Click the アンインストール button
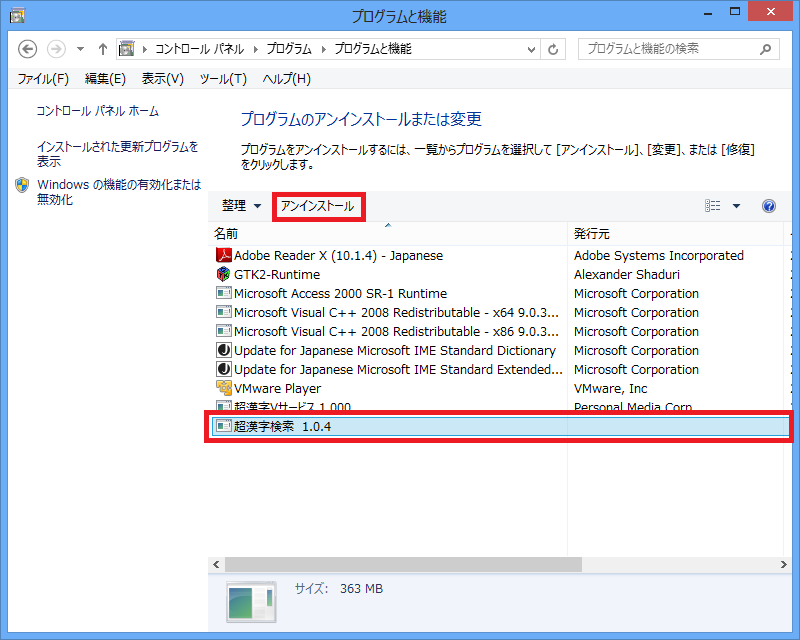The height and width of the screenshot is (640, 800). coord(317,206)
